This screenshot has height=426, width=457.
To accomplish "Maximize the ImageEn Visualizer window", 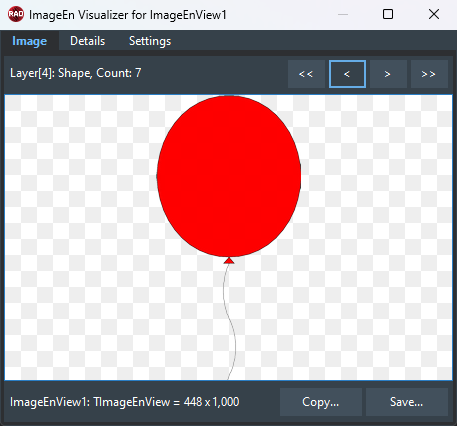I will 388,14.
